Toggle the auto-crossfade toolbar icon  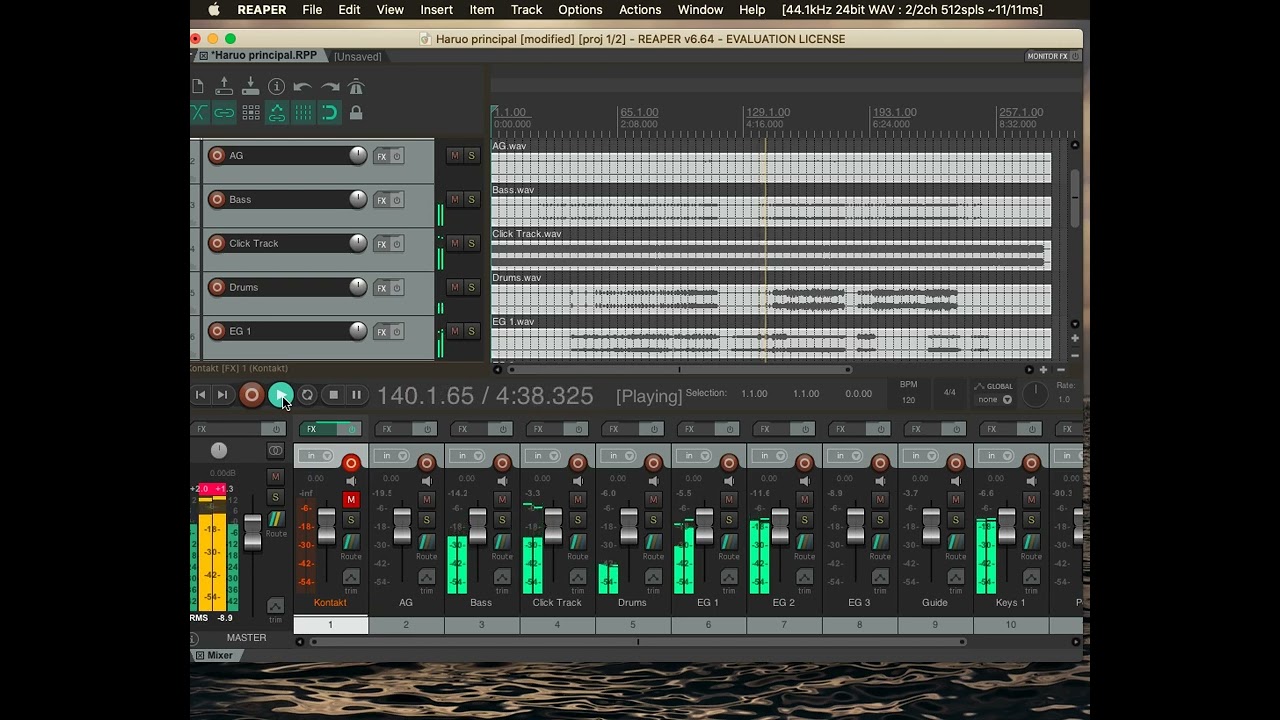coord(198,113)
